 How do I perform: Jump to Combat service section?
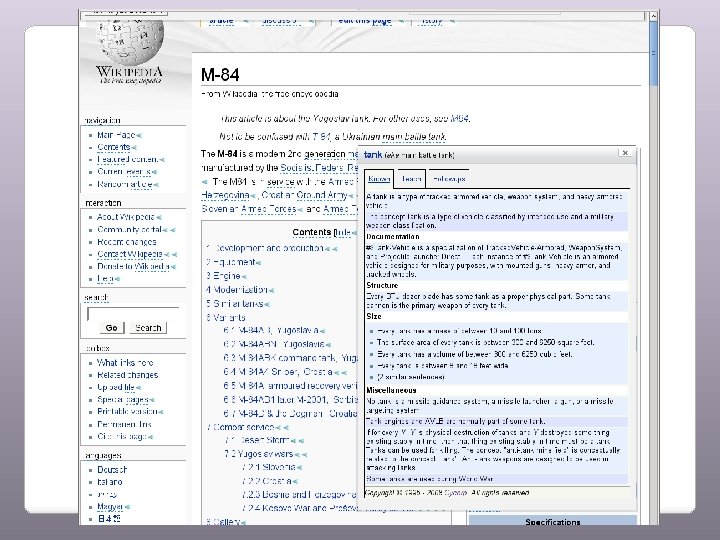pos(241,427)
